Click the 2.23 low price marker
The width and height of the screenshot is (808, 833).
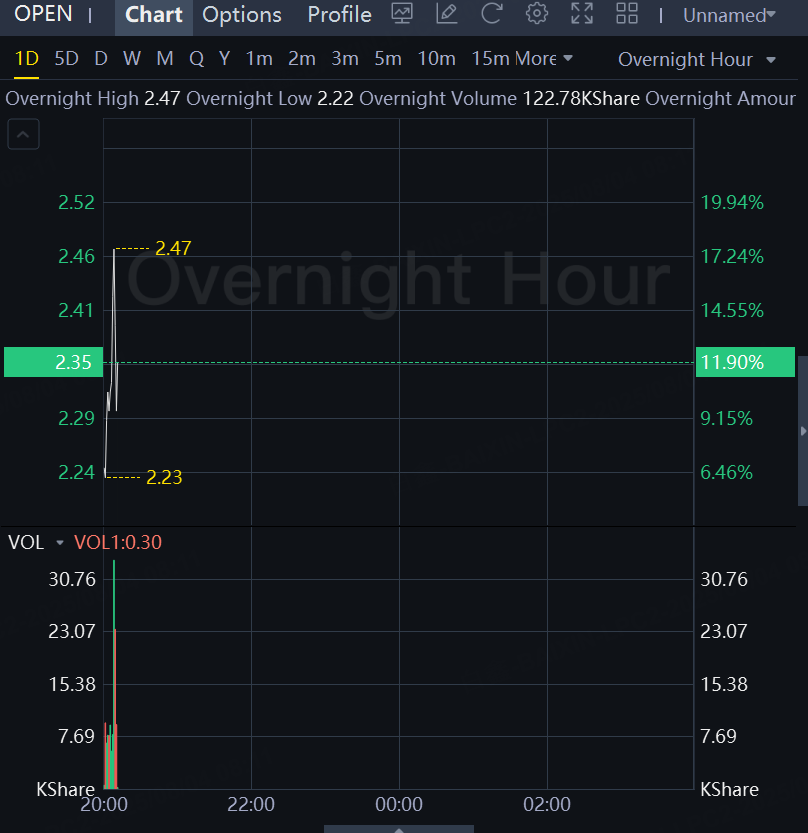pyautogui.click(x=164, y=477)
